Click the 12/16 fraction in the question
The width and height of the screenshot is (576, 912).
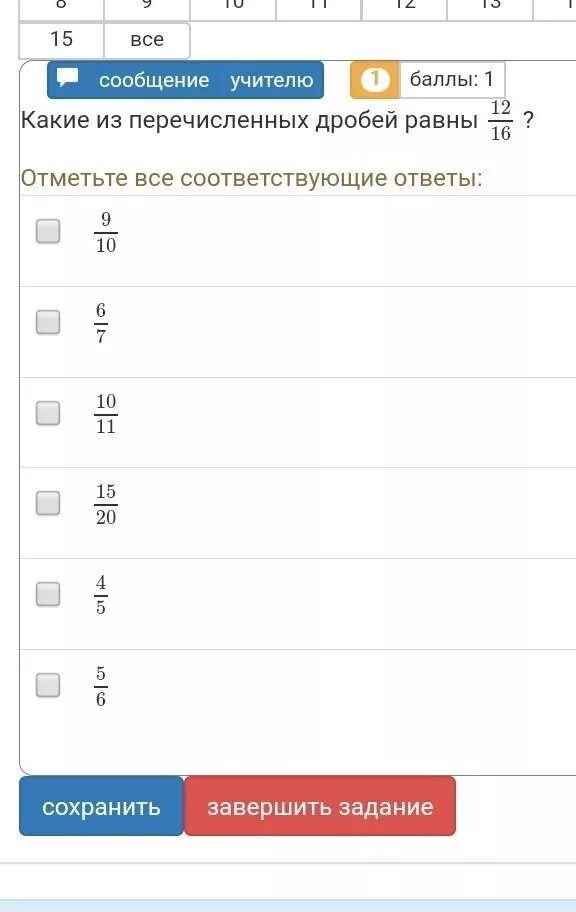click(x=500, y=120)
